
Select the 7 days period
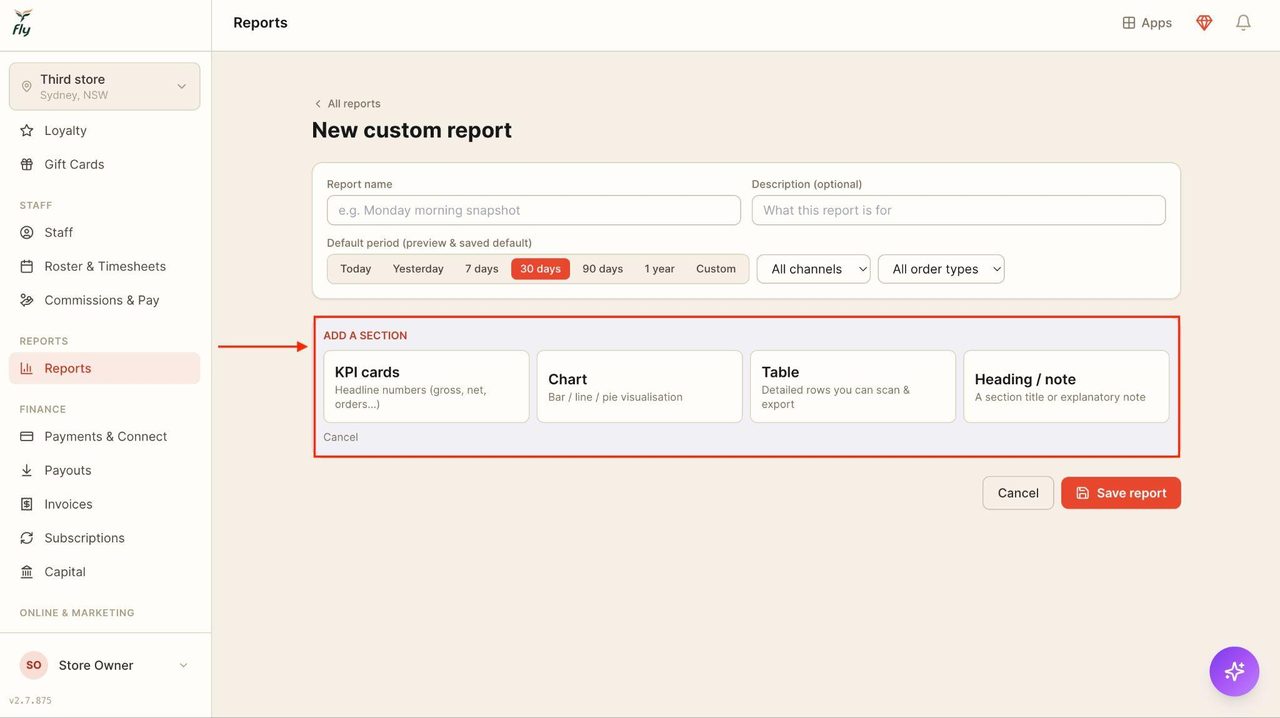tap(481, 269)
